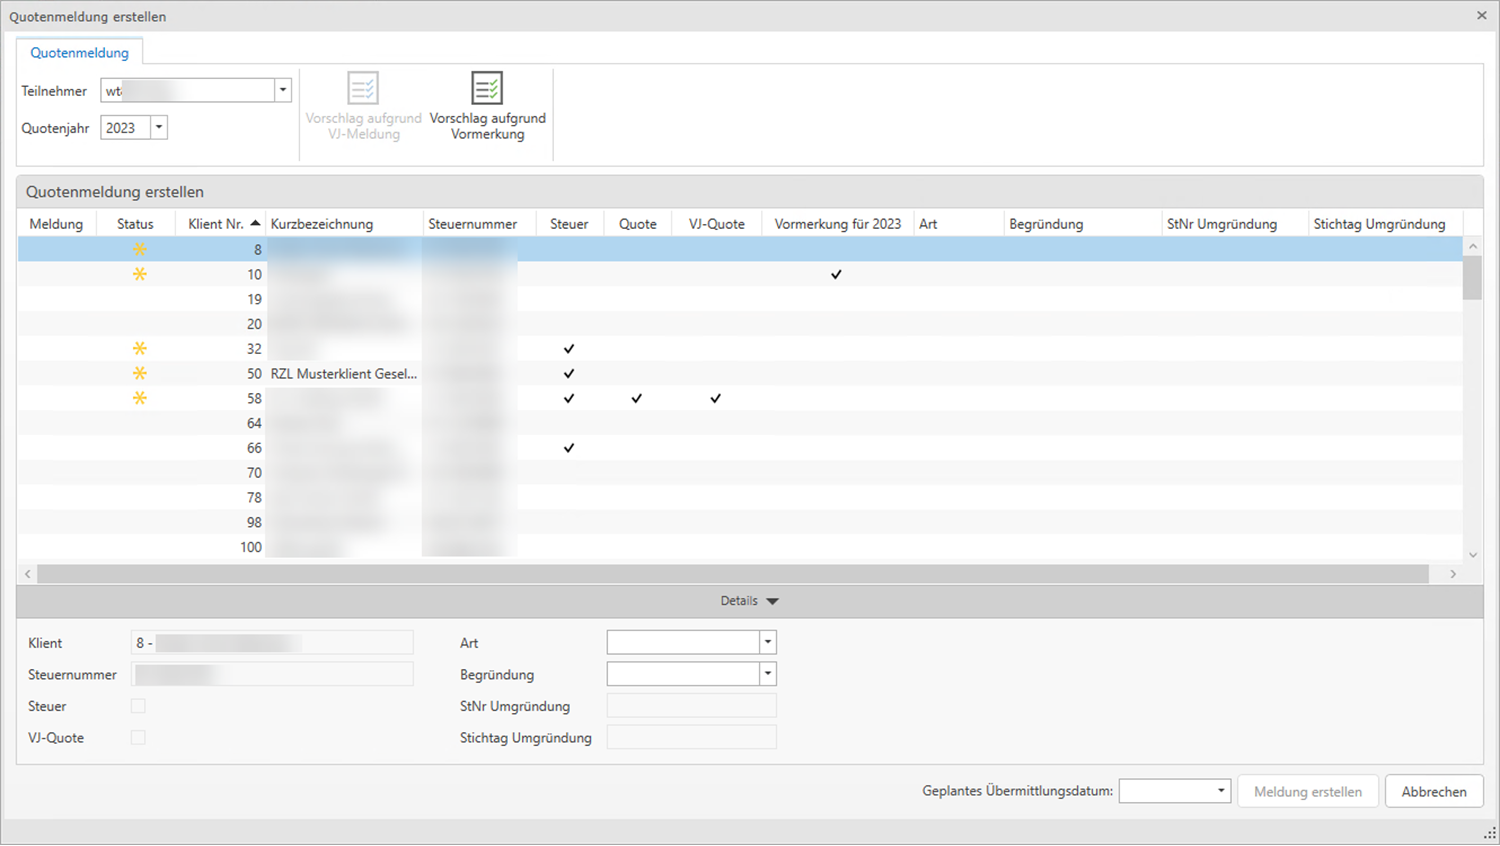
Task: Click Vorschlag aufgrund Vormerkung icon
Action: [487, 89]
